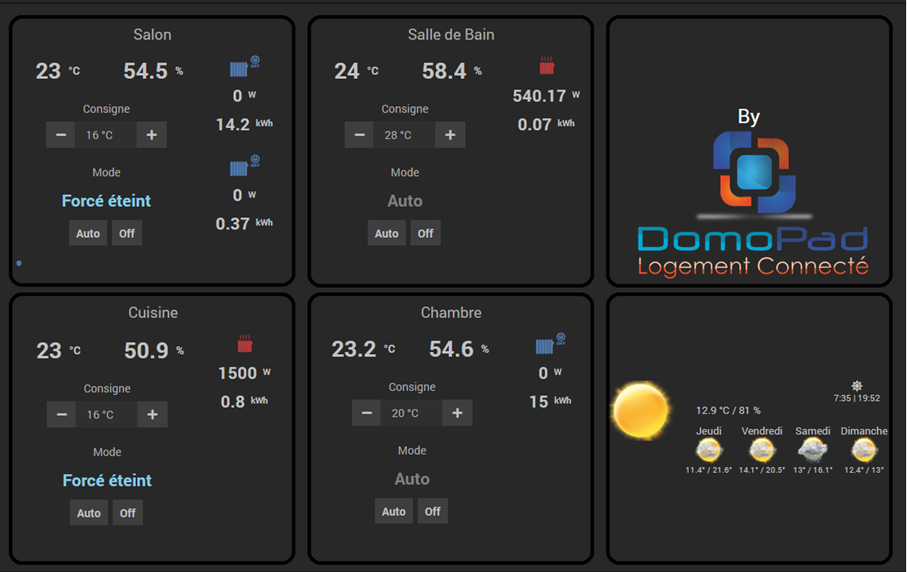Switch Salle de Bain mode to Auto

[386, 233]
